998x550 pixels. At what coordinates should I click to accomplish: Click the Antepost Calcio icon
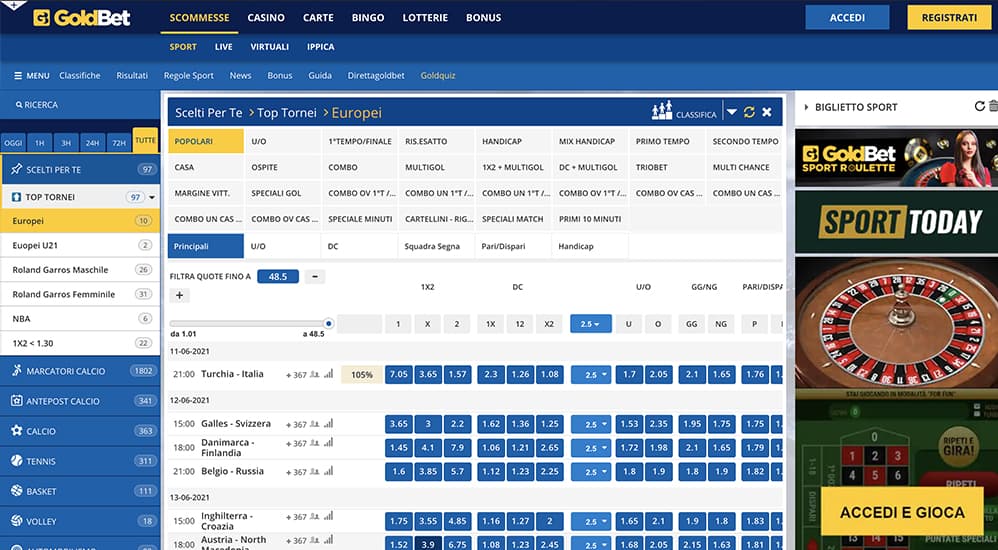pos(17,400)
